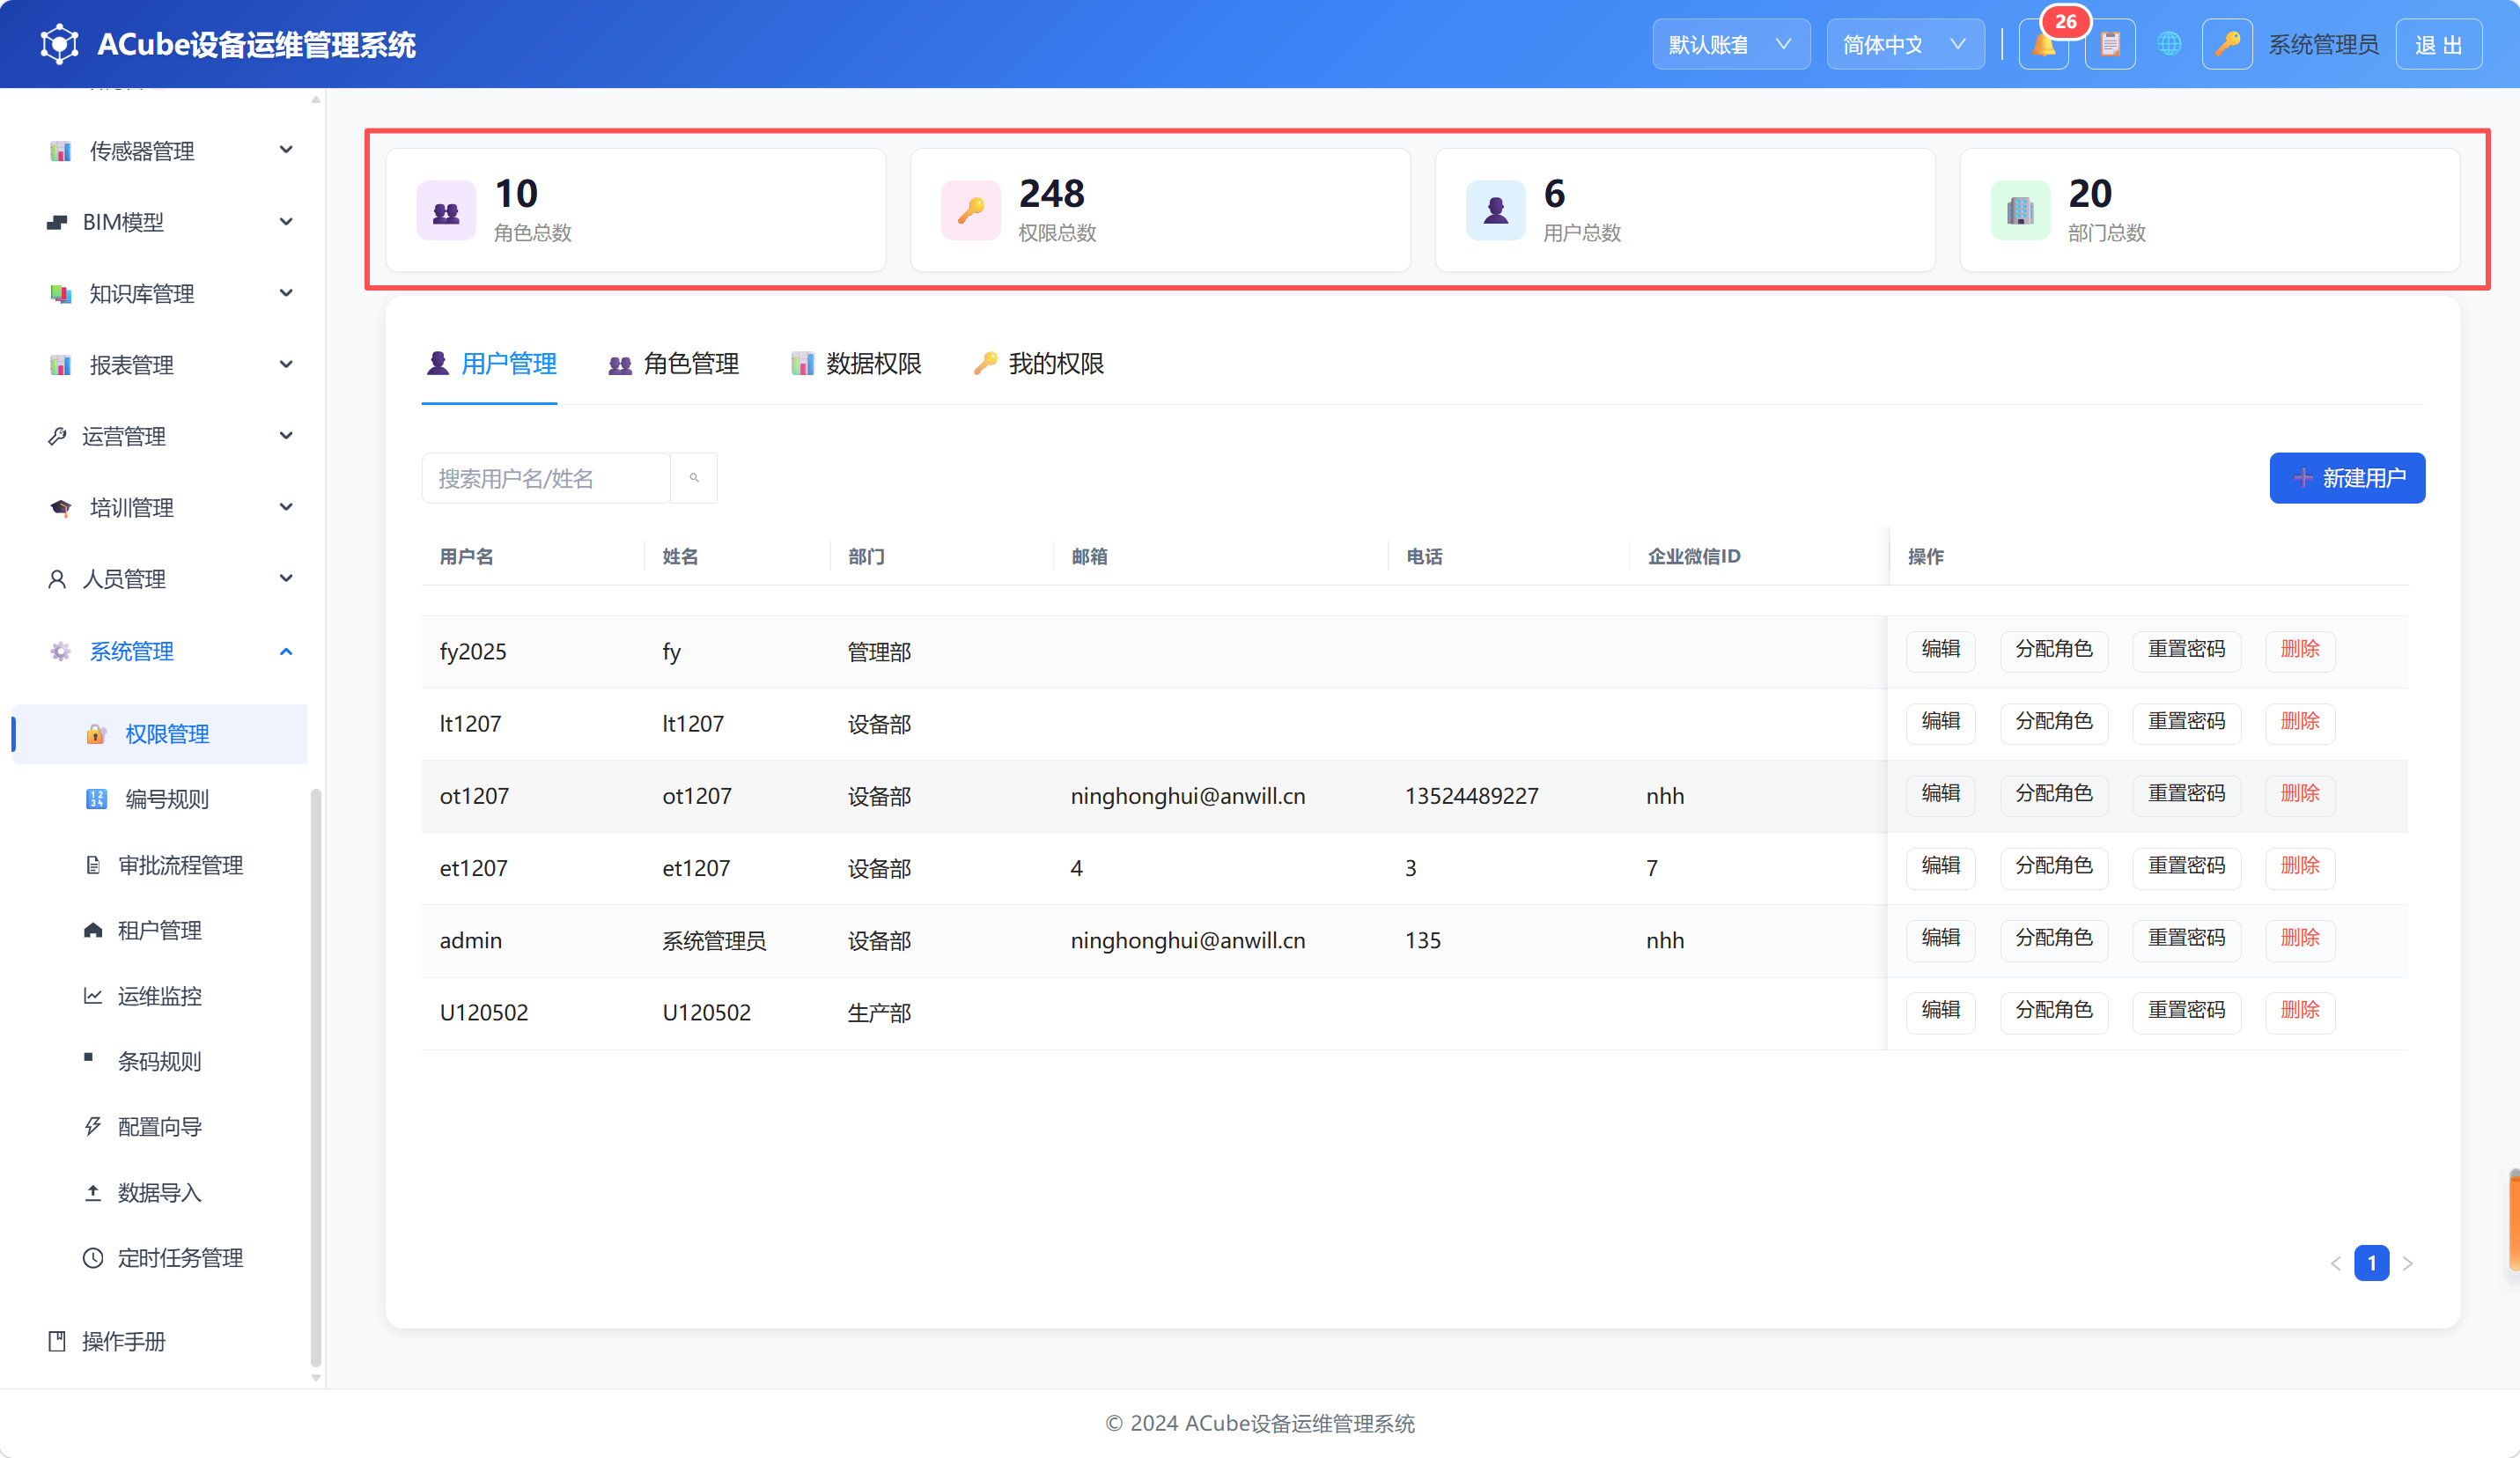Click the 租户管理 house icon
The width and height of the screenshot is (2520, 1458).
click(x=93, y=930)
